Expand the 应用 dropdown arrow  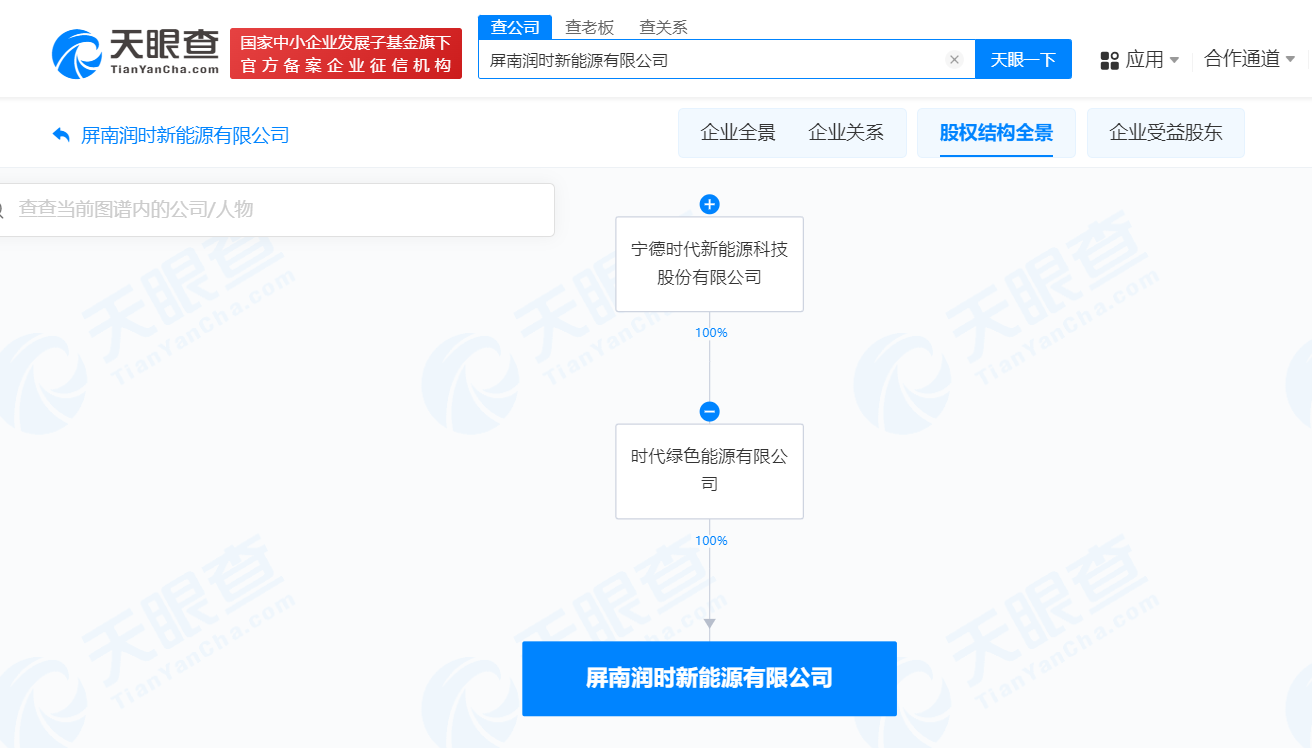click(1174, 60)
